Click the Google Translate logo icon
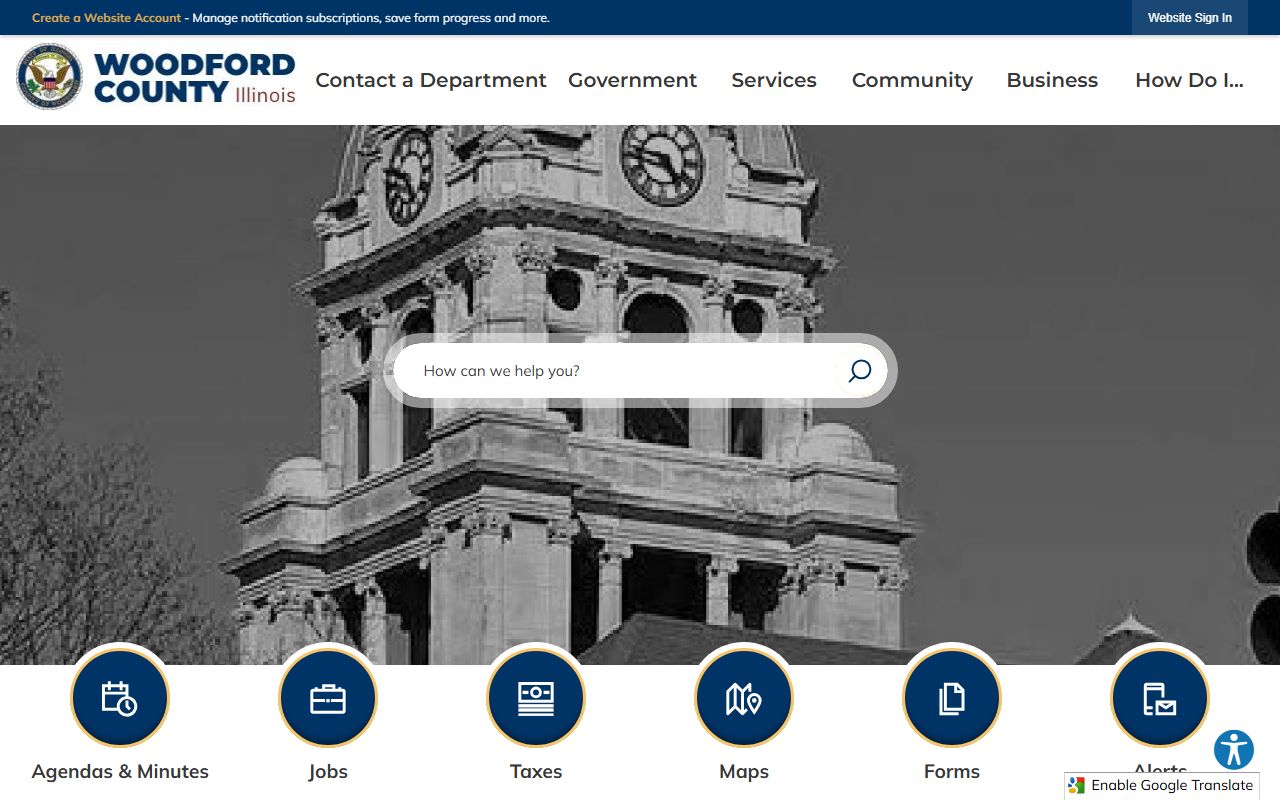The image size is (1280, 800). coord(1077,786)
